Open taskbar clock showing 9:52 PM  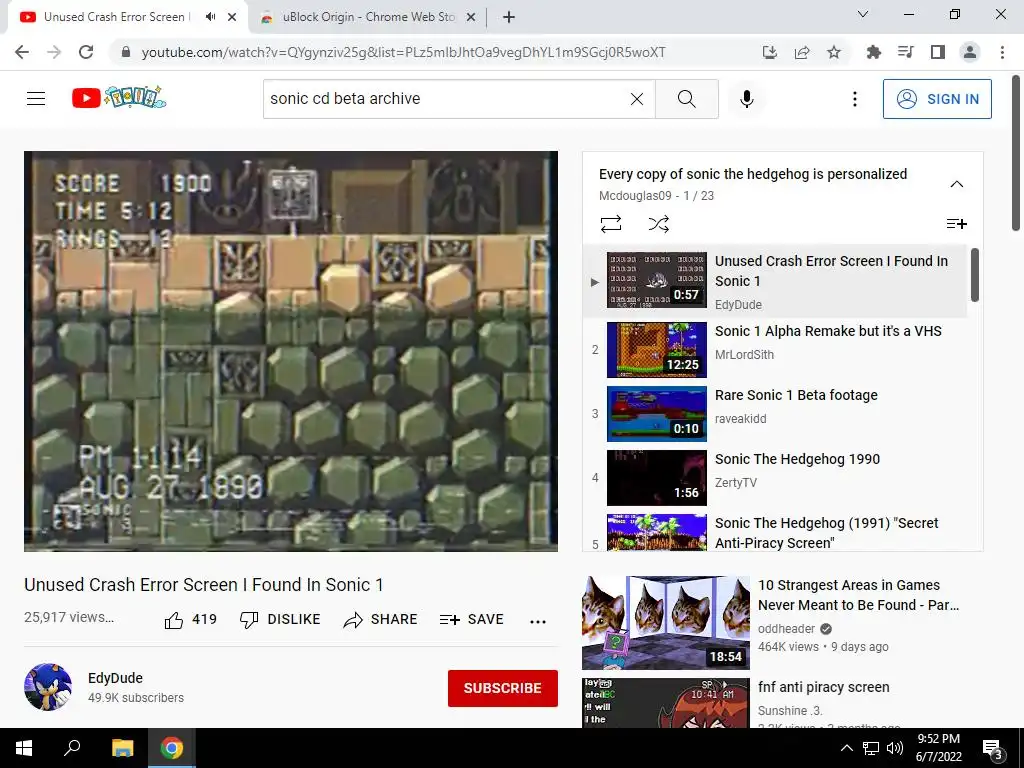(x=938, y=748)
